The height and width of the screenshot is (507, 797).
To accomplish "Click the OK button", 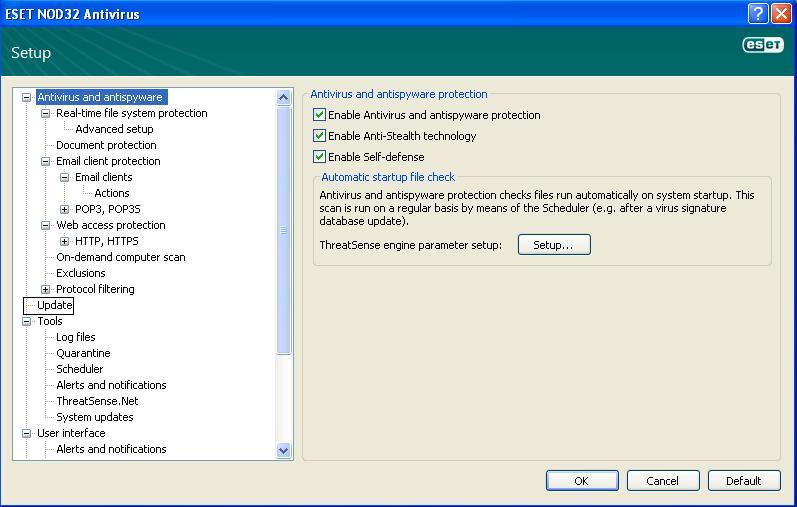I will tap(582, 481).
